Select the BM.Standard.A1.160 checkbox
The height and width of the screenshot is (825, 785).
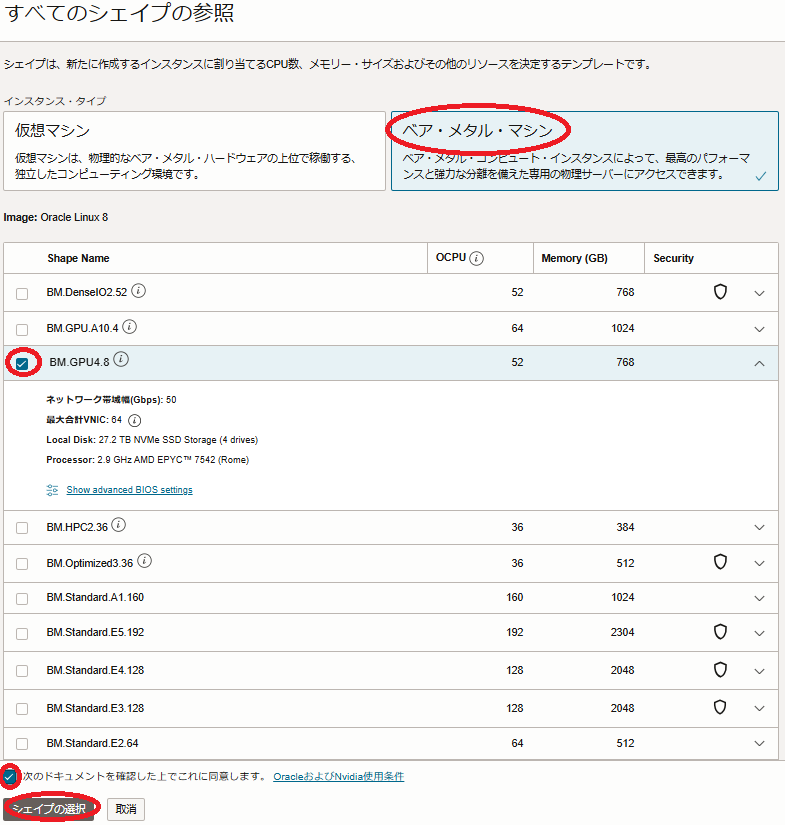22,598
